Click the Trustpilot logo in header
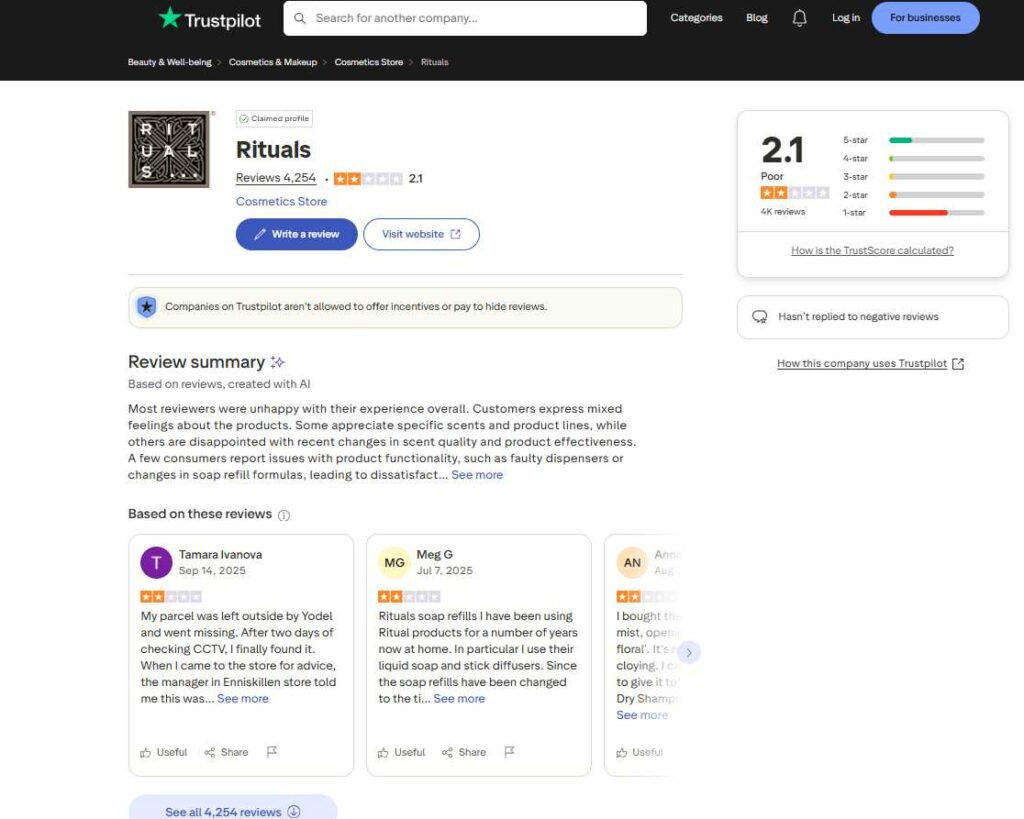 click(x=209, y=18)
